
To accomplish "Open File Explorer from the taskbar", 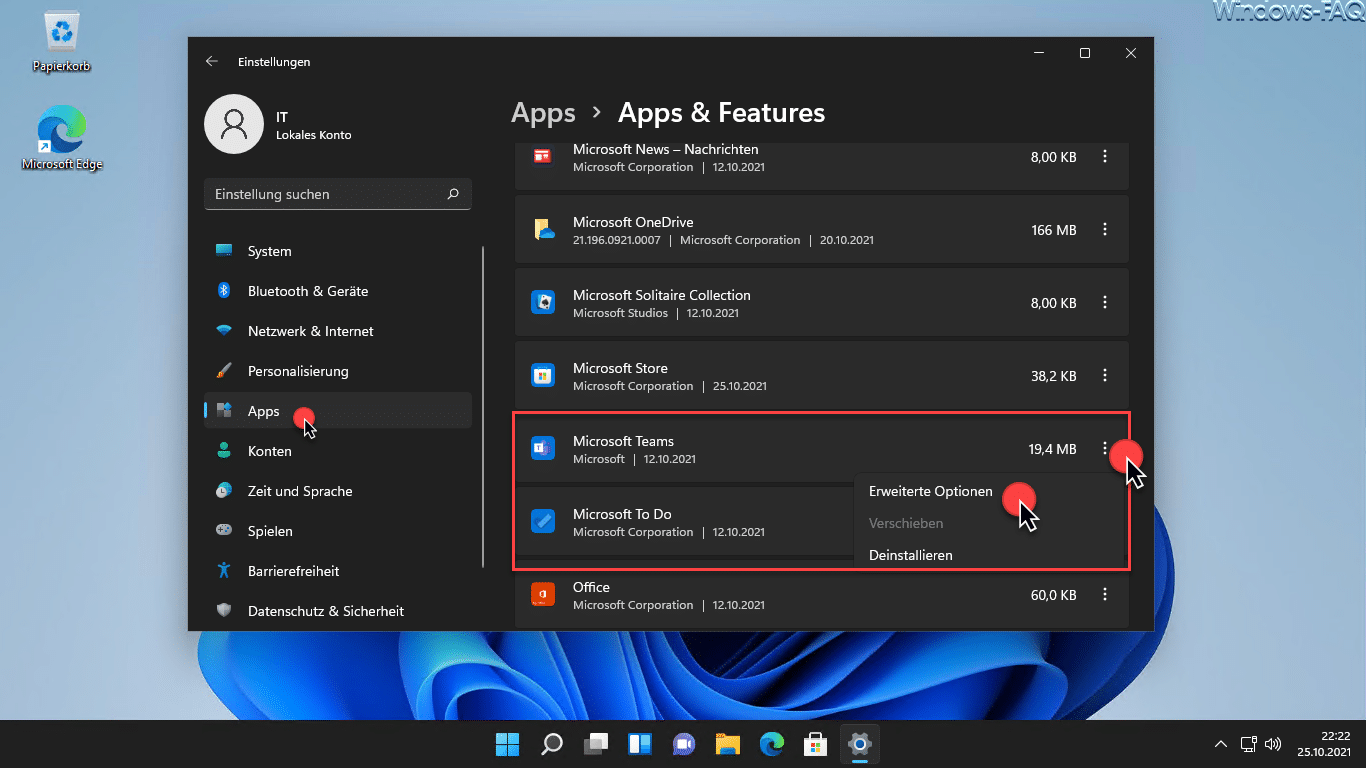I will pos(727,744).
